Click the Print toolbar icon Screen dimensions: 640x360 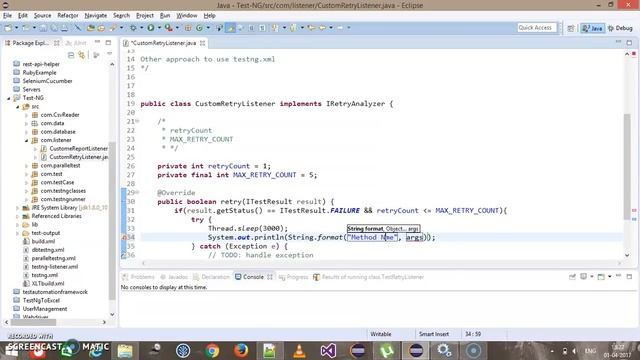64,28
